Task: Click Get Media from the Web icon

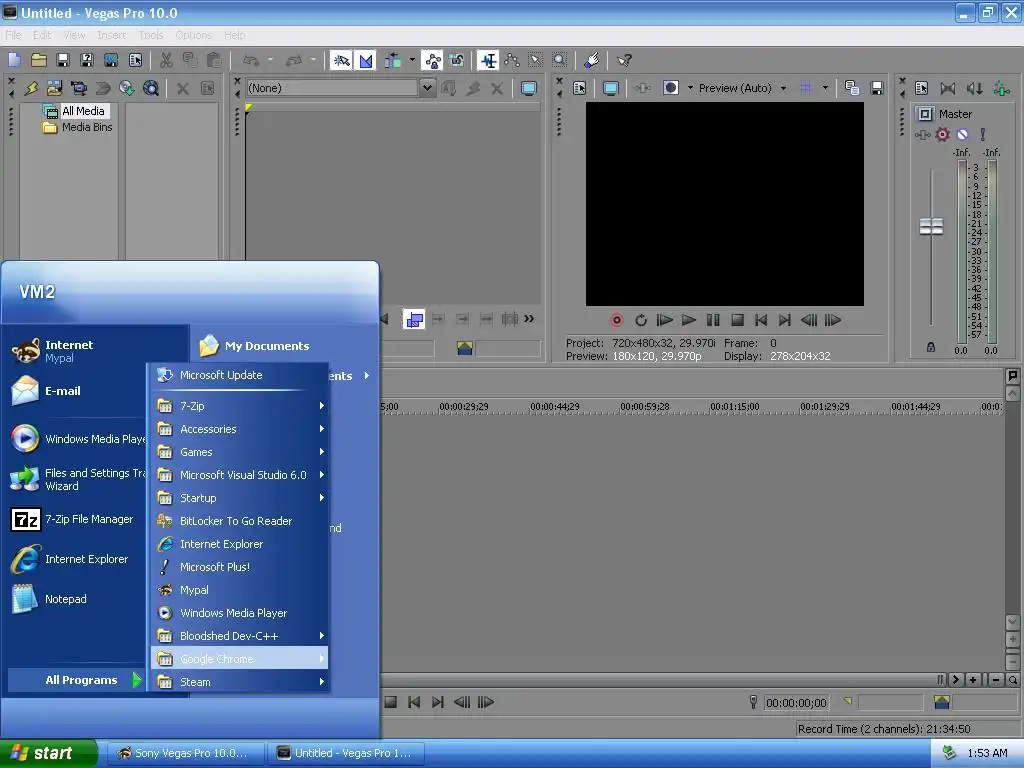Action: (151, 88)
